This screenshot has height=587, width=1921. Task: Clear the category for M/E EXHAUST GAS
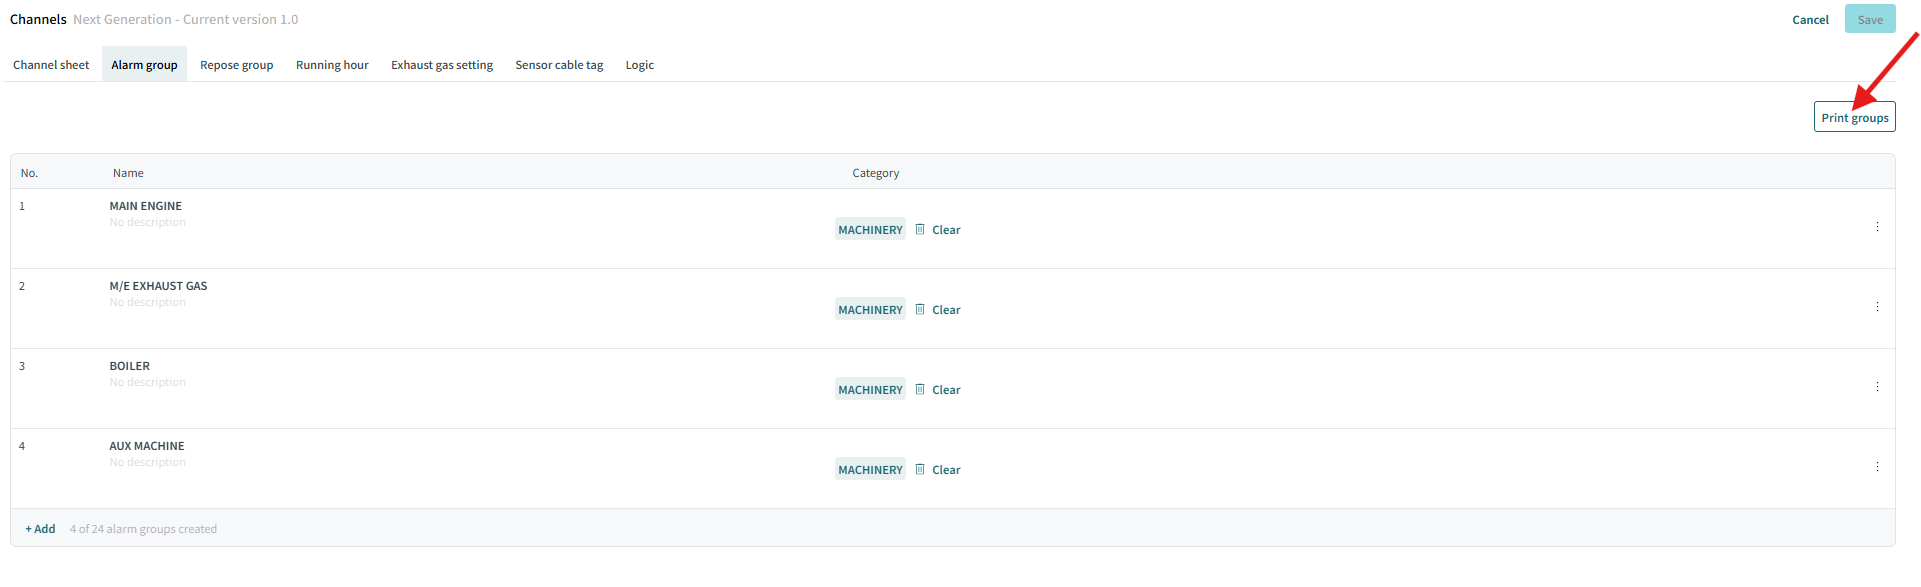tap(946, 310)
